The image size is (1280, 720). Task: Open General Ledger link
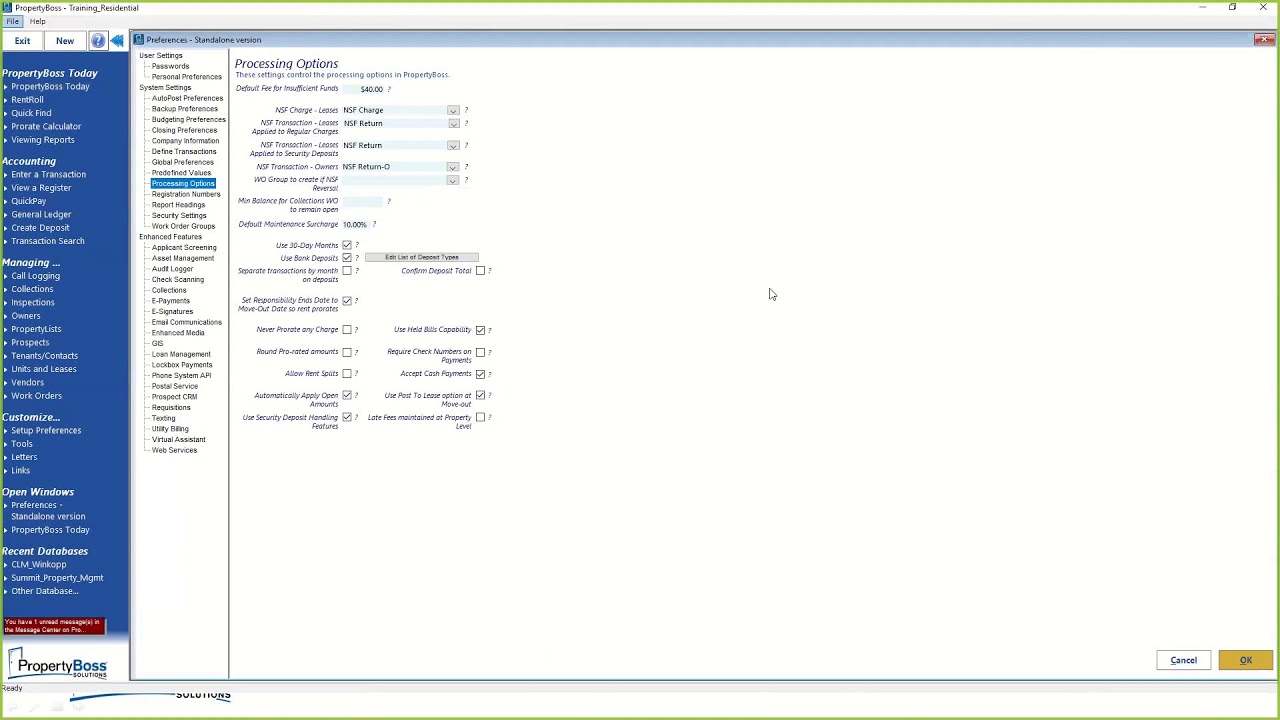click(x=41, y=215)
